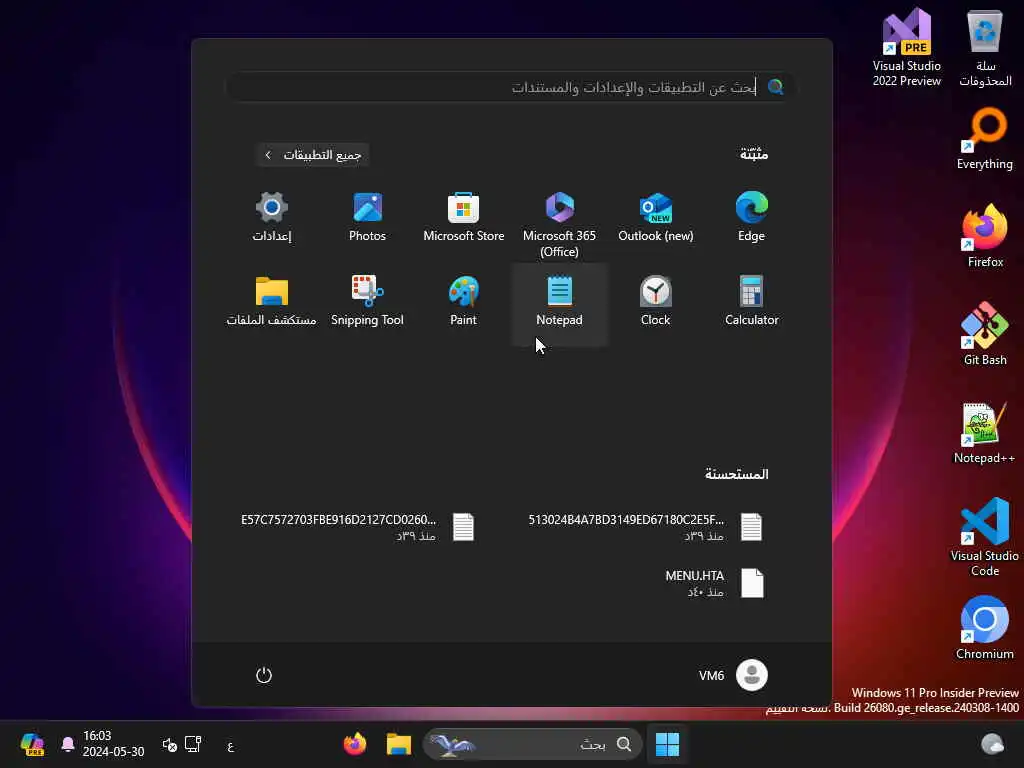The image size is (1024, 768).
Task: Open the Settings (إعدادات) pinned app
Action: pyautogui.click(x=272, y=218)
